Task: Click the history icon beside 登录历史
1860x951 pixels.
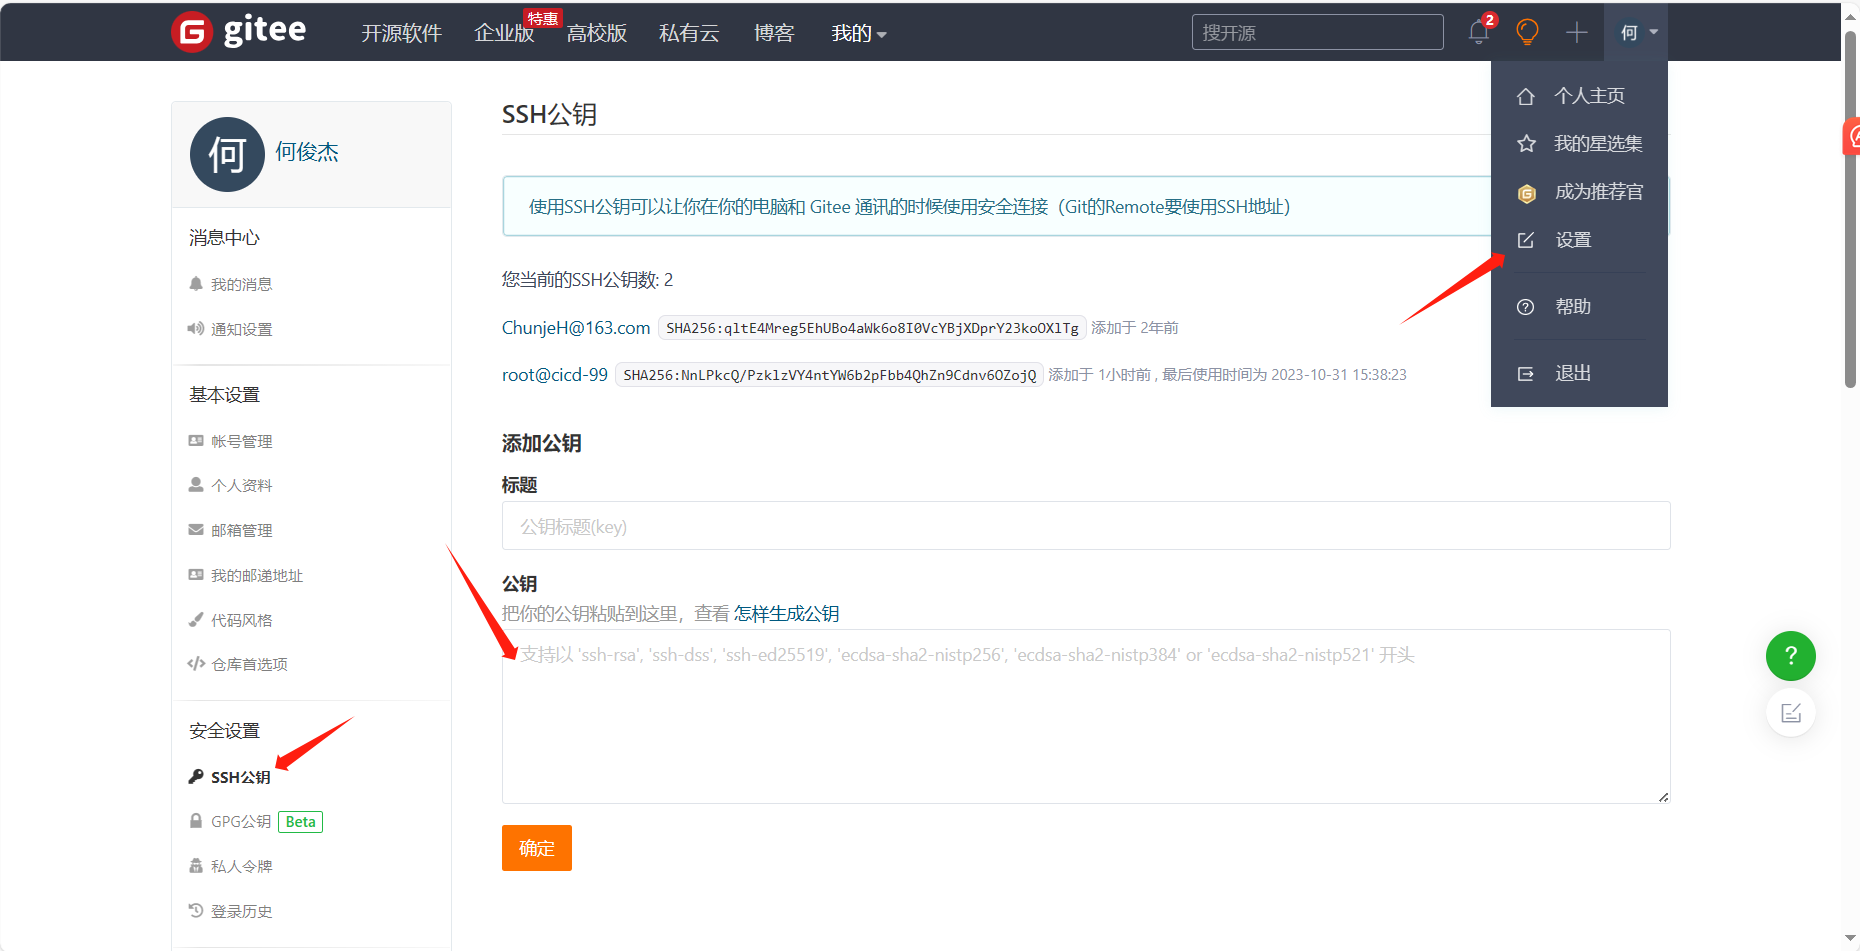Action: [x=196, y=911]
